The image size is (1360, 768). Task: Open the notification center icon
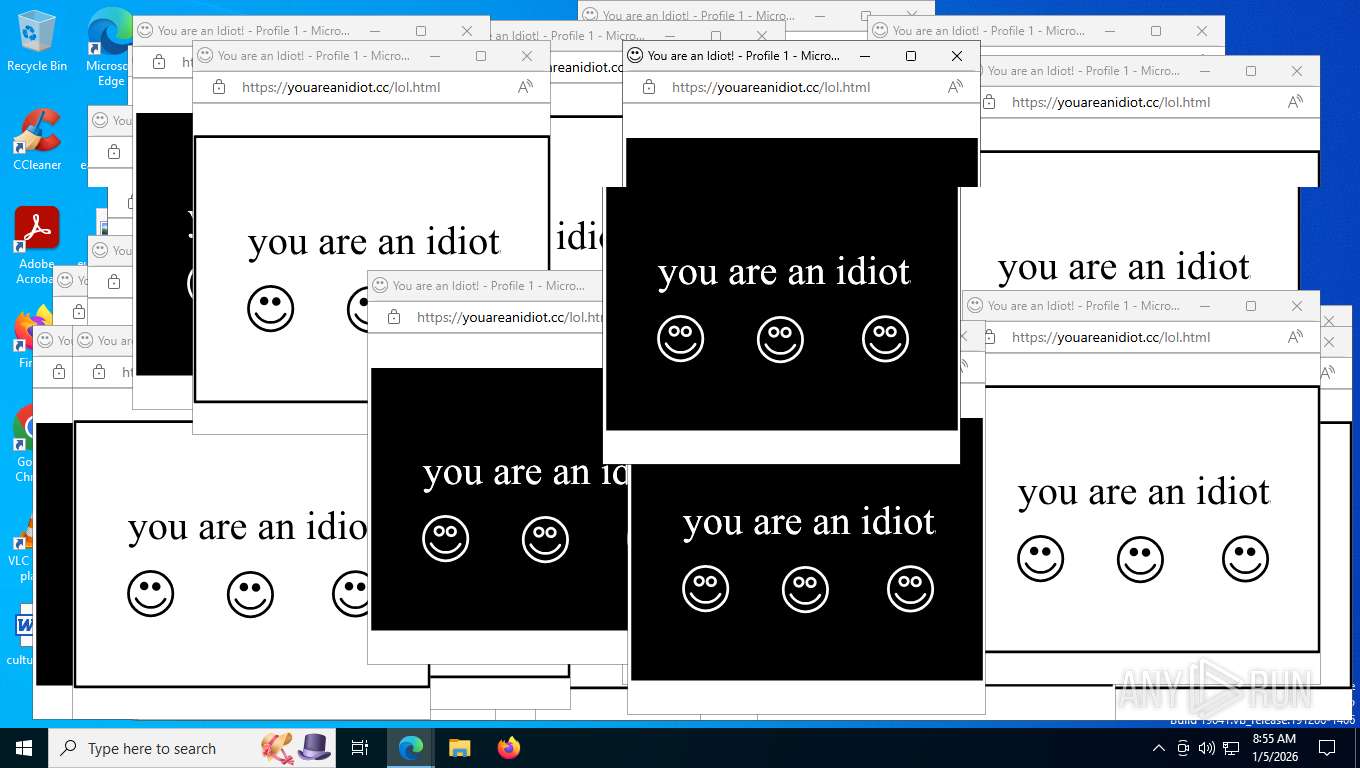click(x=1327, y=748)
